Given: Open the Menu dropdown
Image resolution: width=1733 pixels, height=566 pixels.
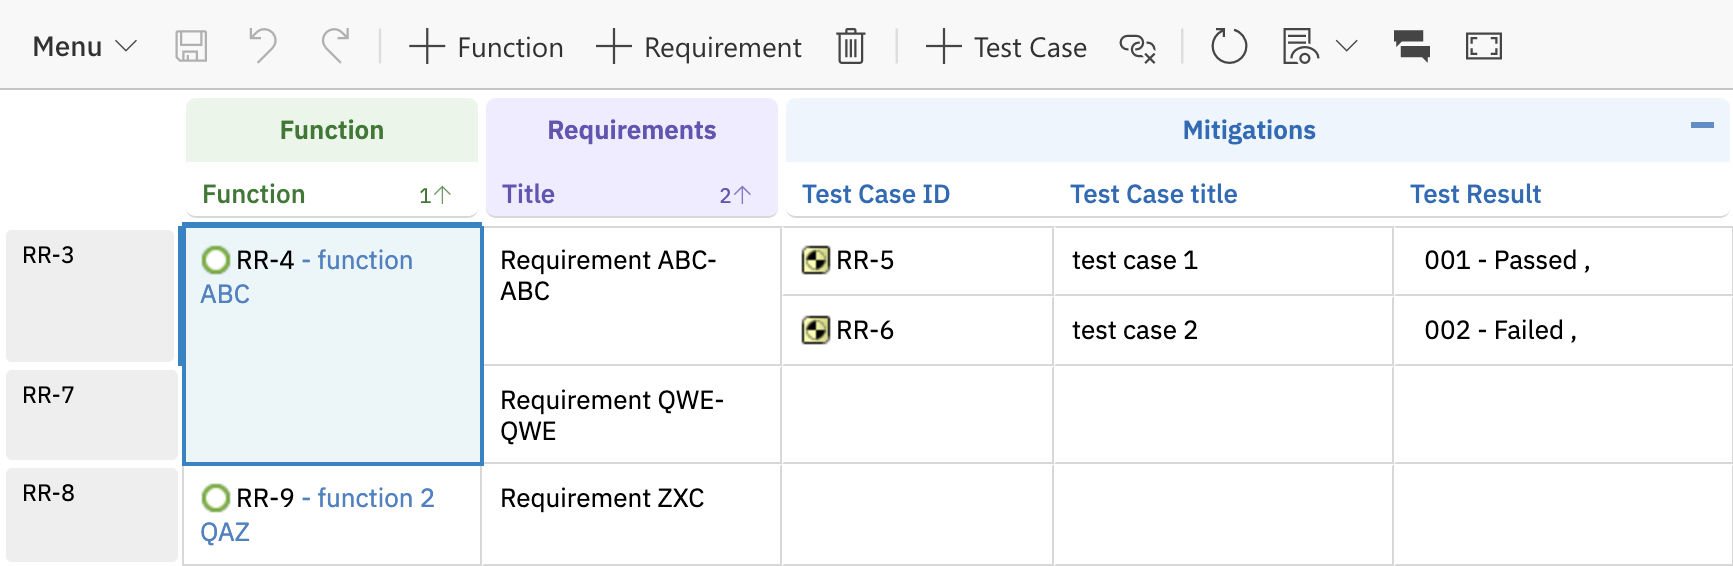Looking at the screenshot, I should (84, 47).
